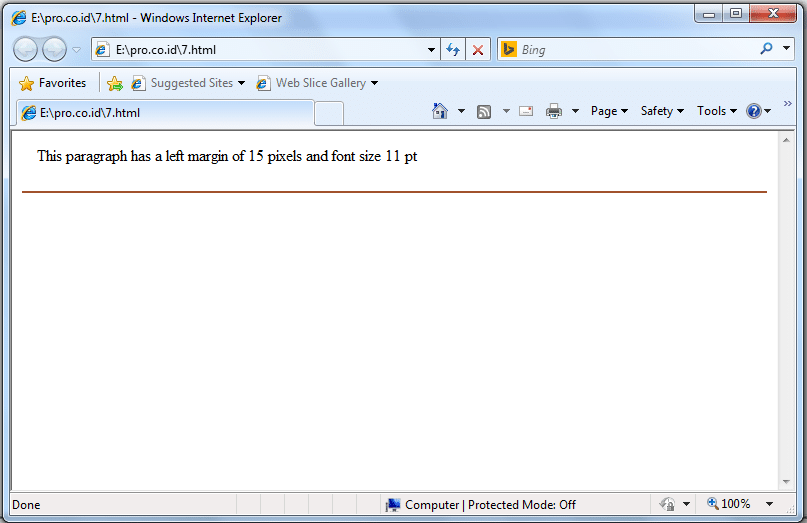Click the Read Mail envelope icon

(526, 111)
